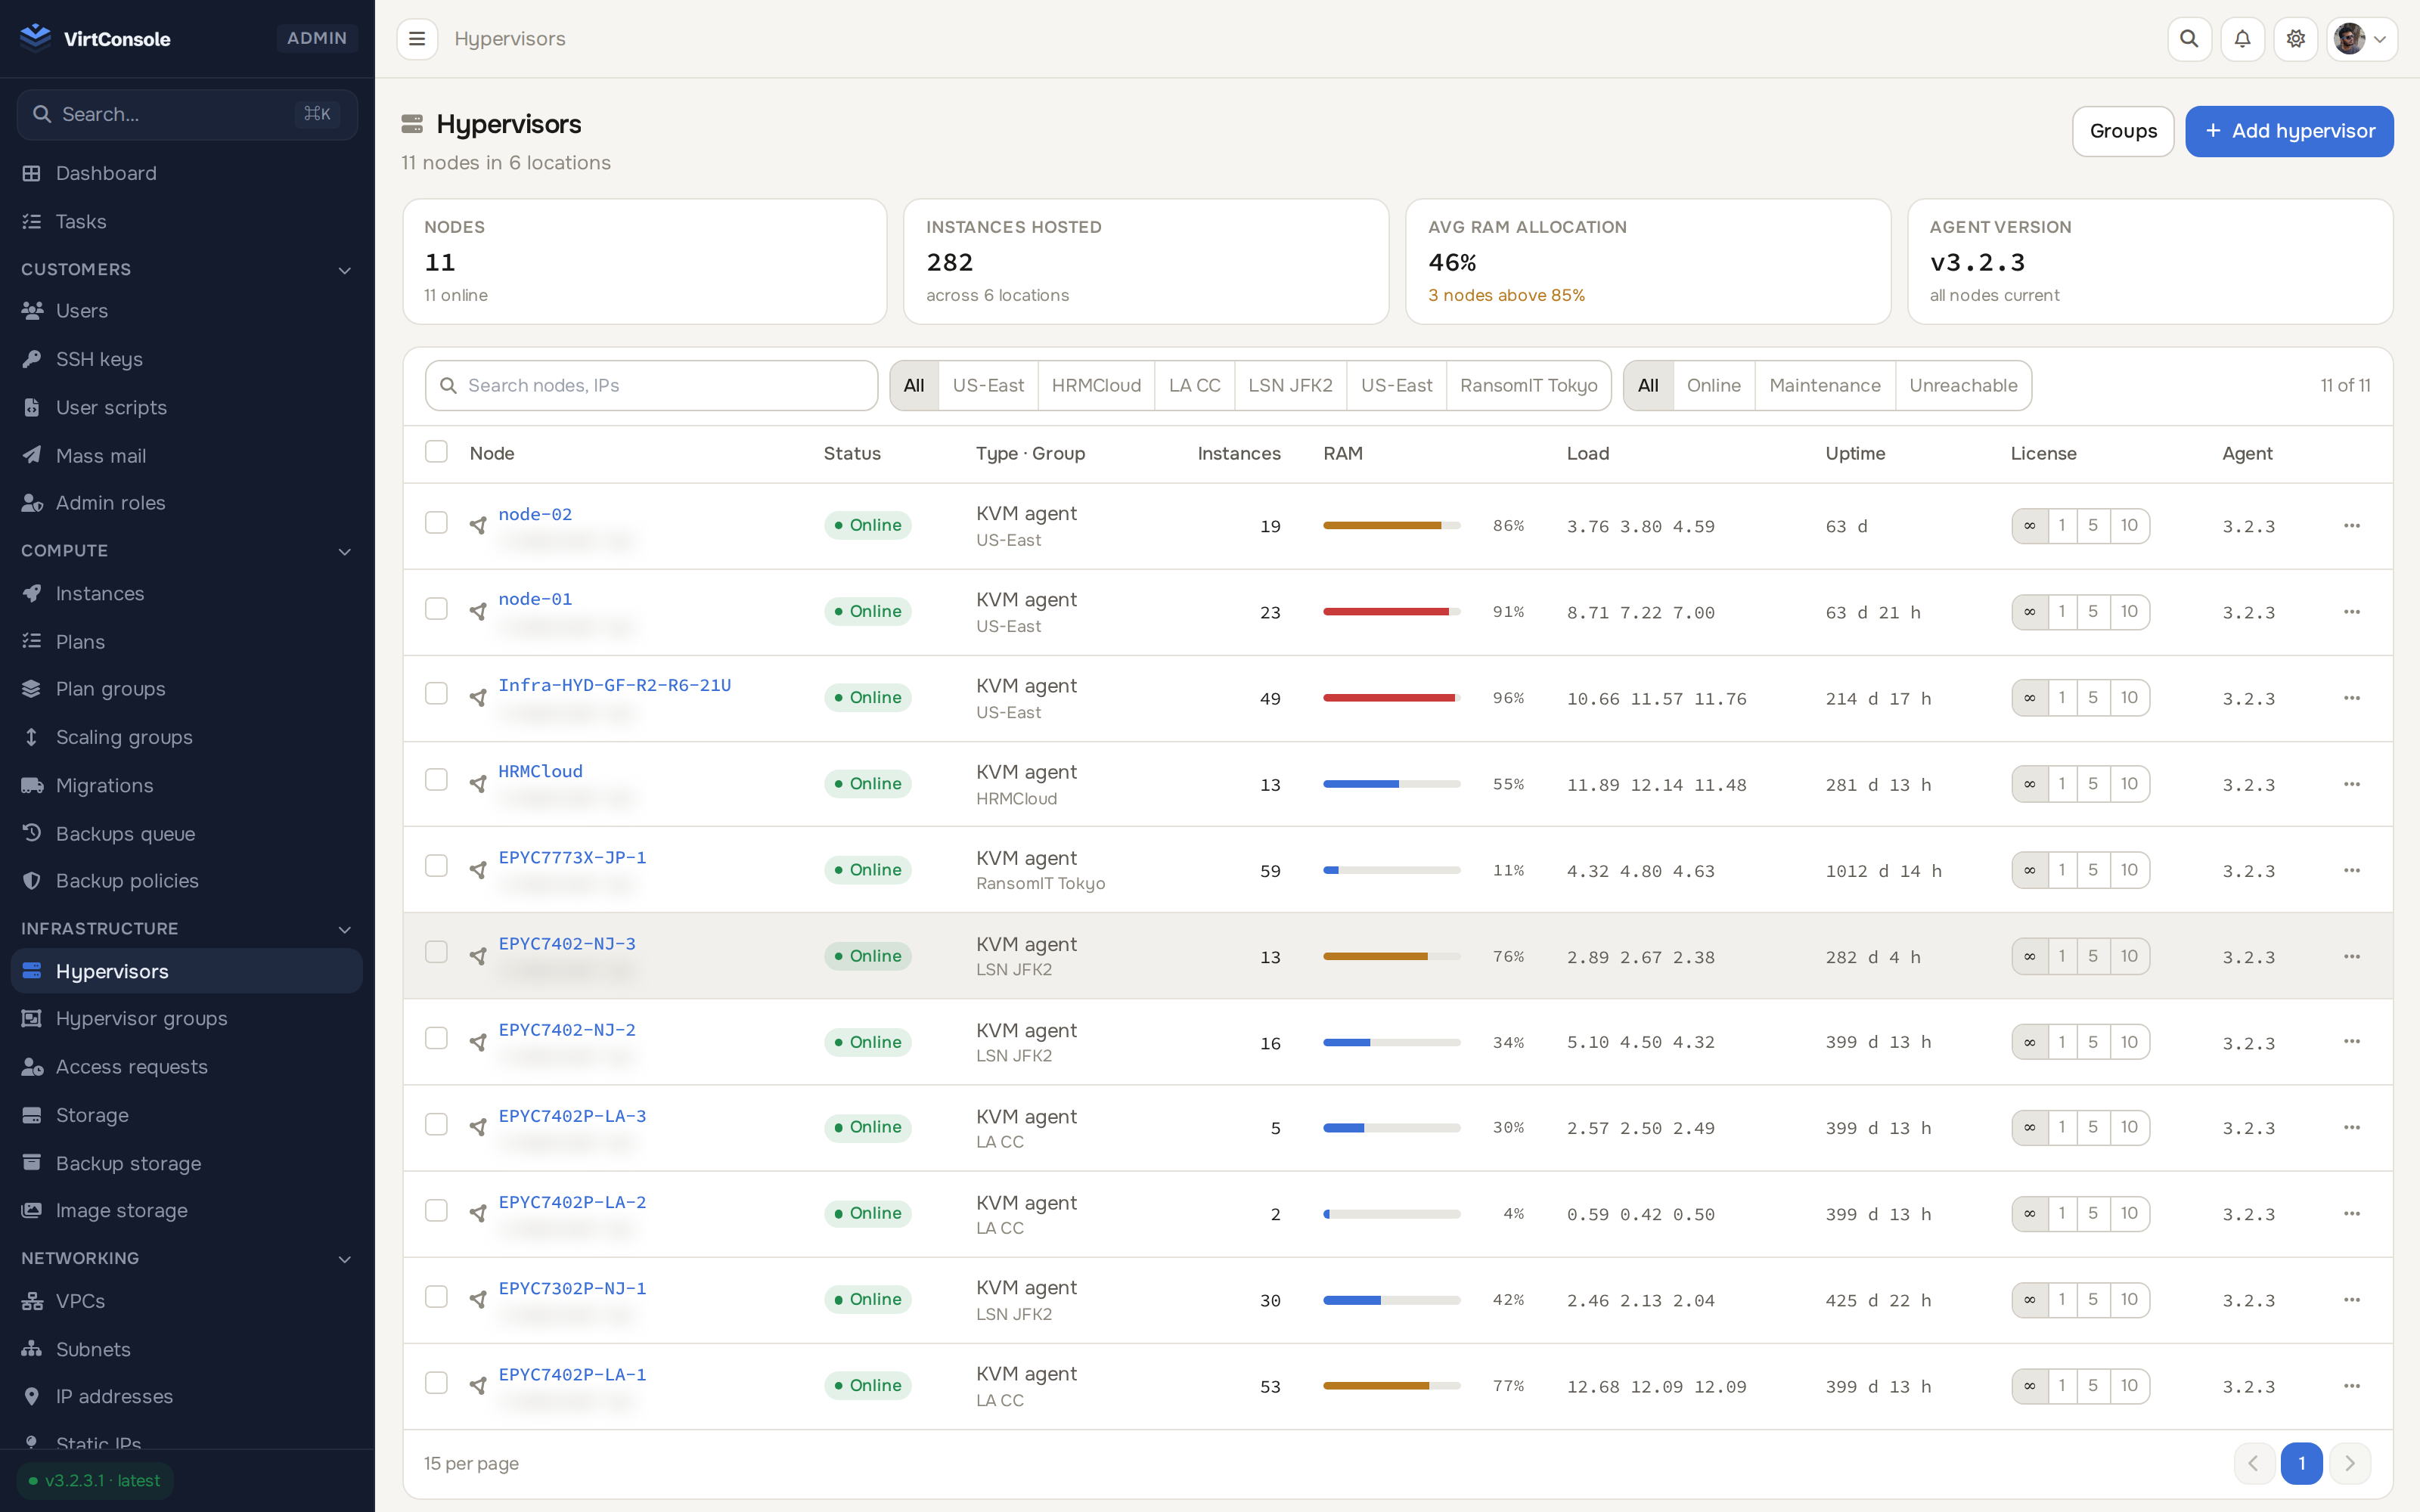2420x1512 pixels.
Task: Go to Mass mail page
Action: 187,455
